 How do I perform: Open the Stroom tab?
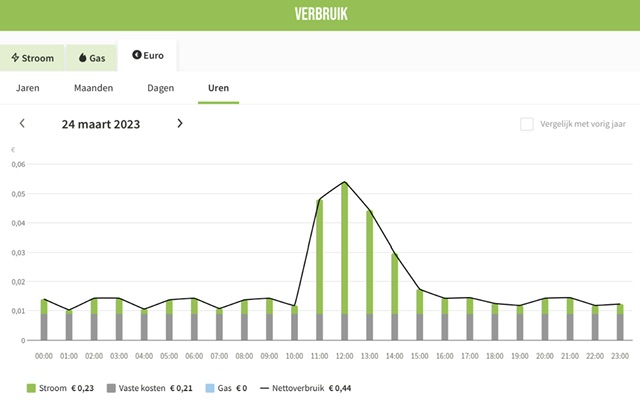[x=32, y=58]
